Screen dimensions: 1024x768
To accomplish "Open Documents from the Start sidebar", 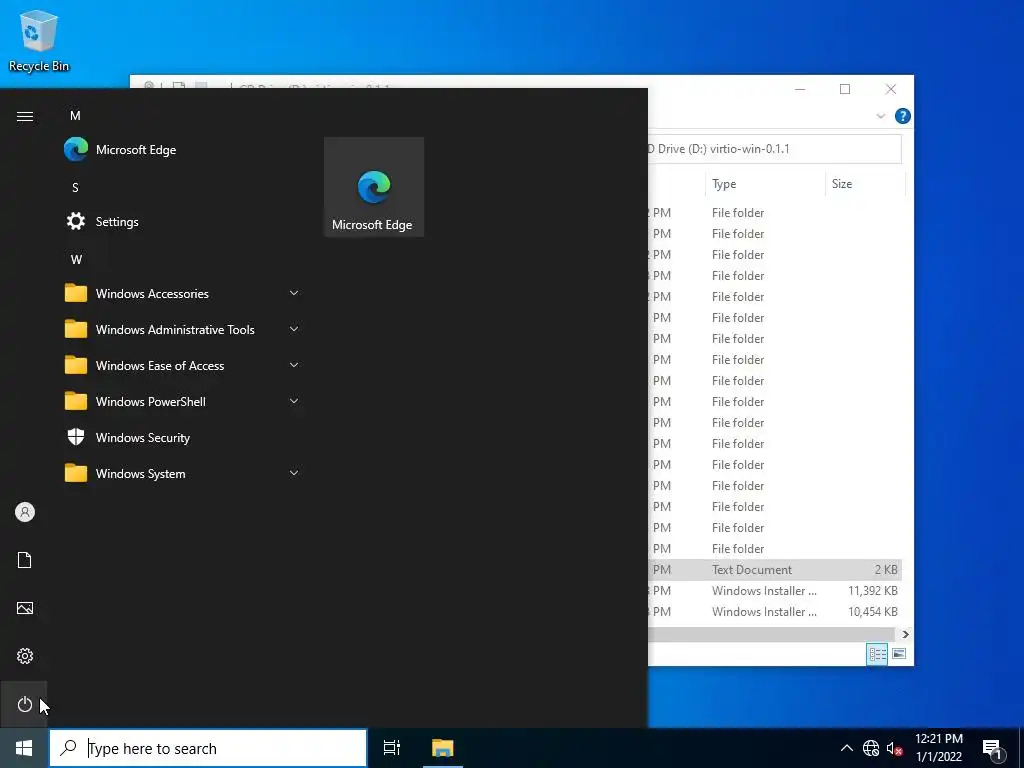I will tap(24, 560).
